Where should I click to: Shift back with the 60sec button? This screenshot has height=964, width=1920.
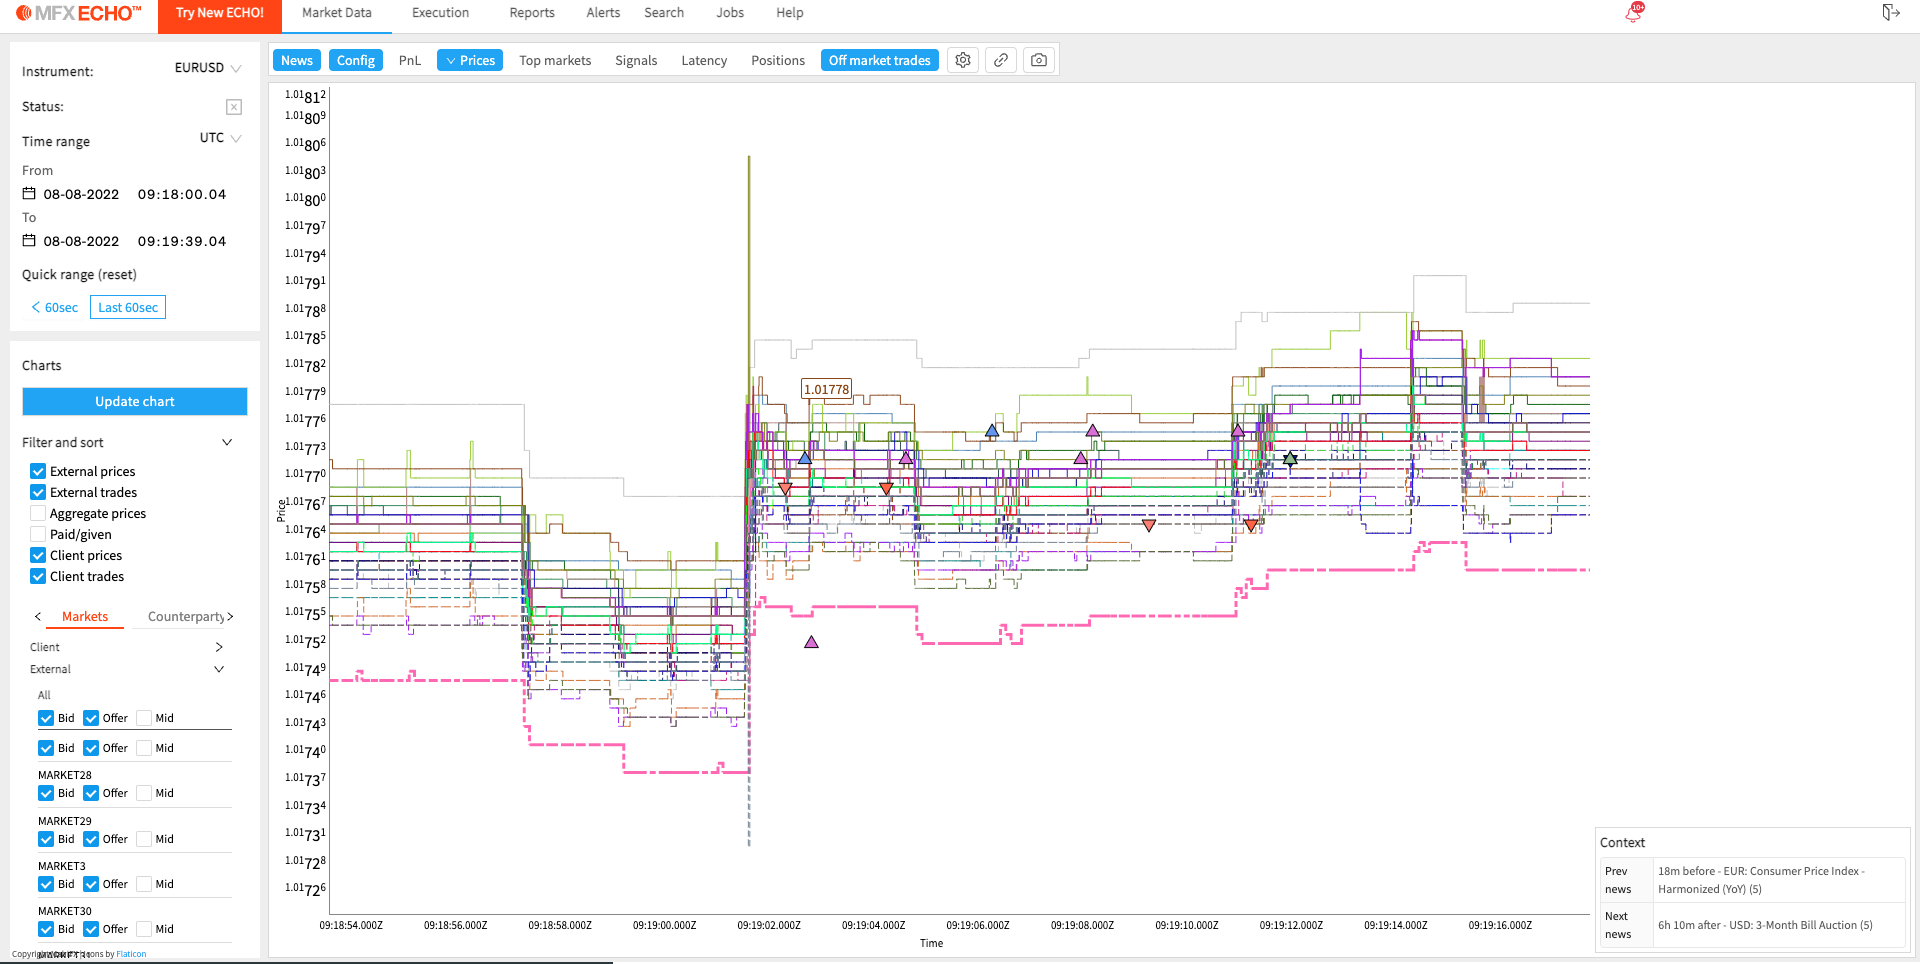(54, 307)
